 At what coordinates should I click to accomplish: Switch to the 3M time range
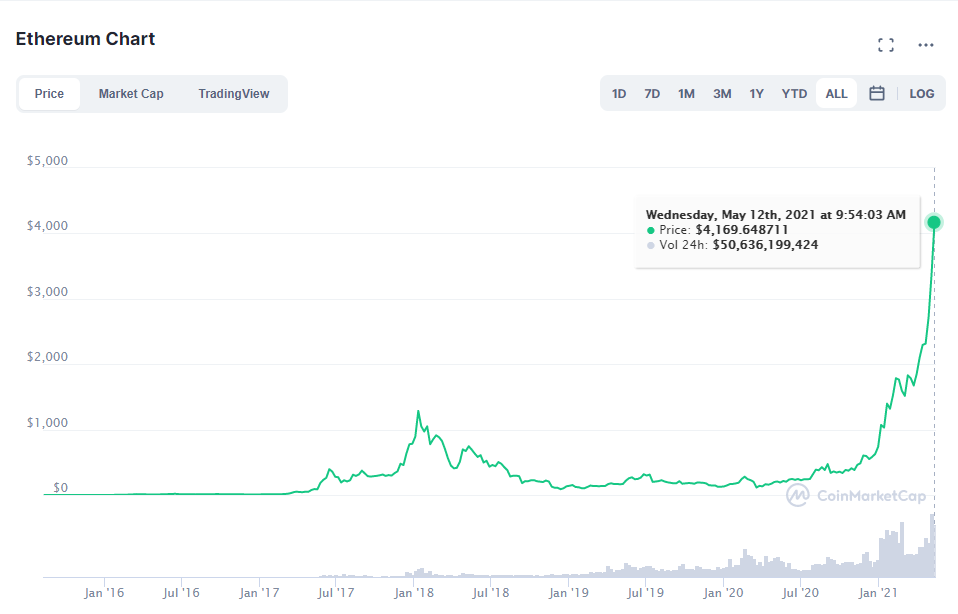pos(722,93)
